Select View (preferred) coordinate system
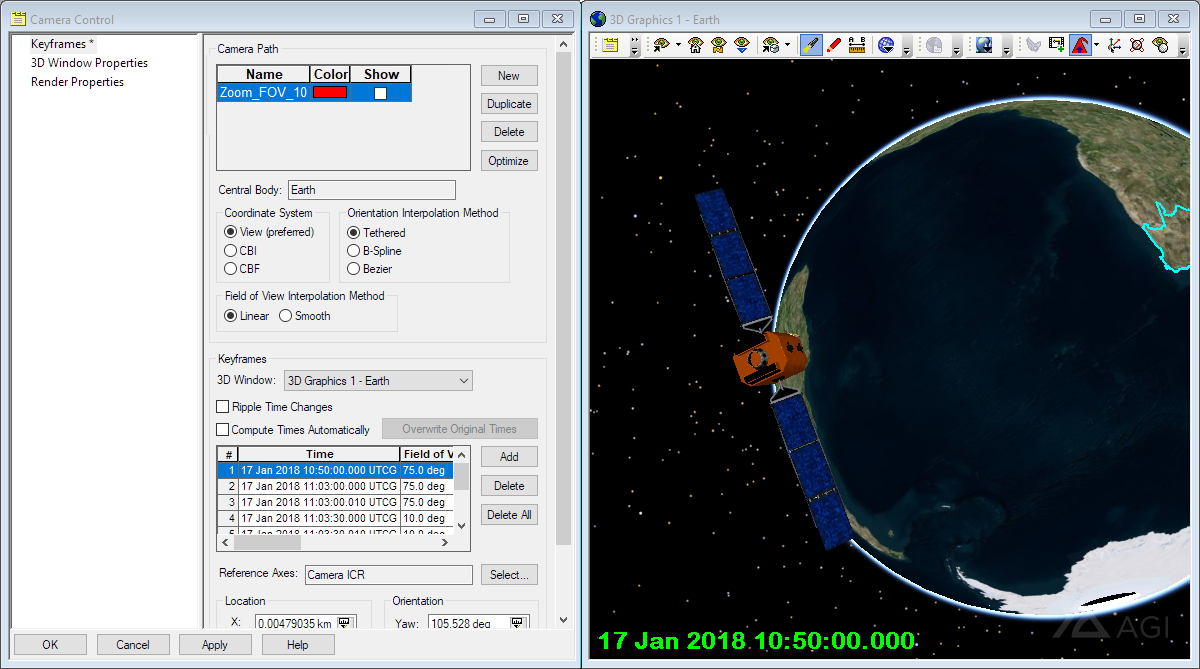 click(231, 232)
